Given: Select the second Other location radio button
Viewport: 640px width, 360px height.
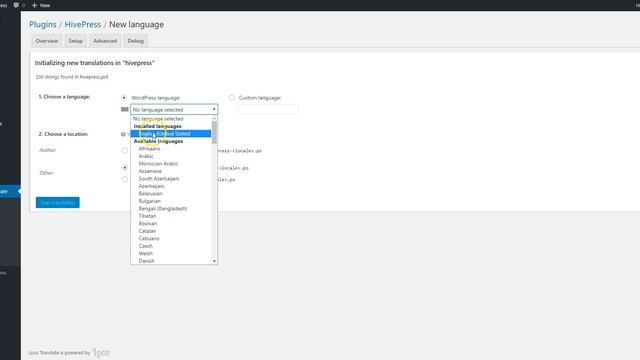Looking at the screenshot, I should pyautogui.click(x=125, y=179).
